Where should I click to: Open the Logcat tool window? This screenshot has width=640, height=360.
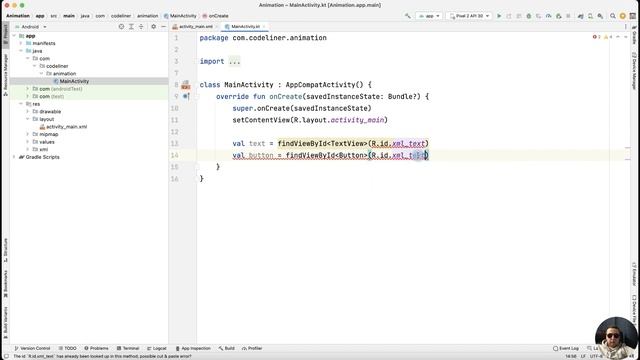click(x=156, y=349)
